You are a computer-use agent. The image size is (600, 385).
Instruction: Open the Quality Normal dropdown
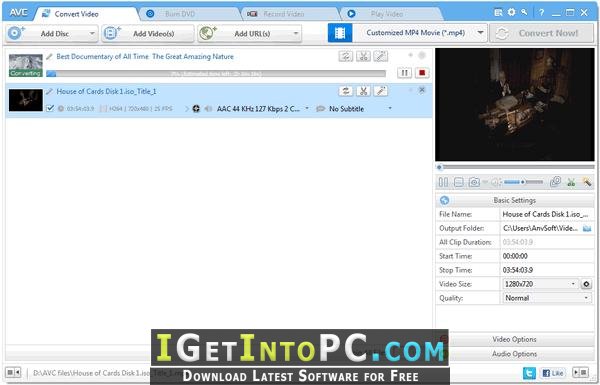(546, 298)
